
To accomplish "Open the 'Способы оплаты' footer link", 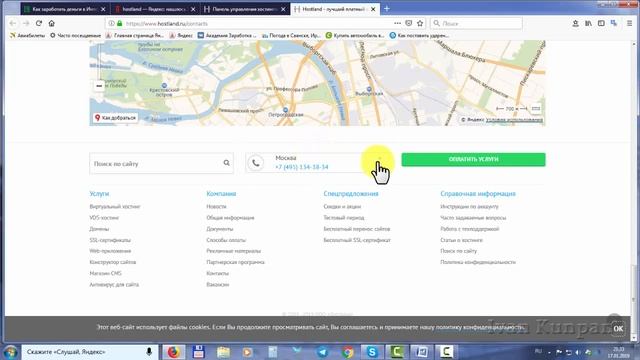I will pos(226,240).
